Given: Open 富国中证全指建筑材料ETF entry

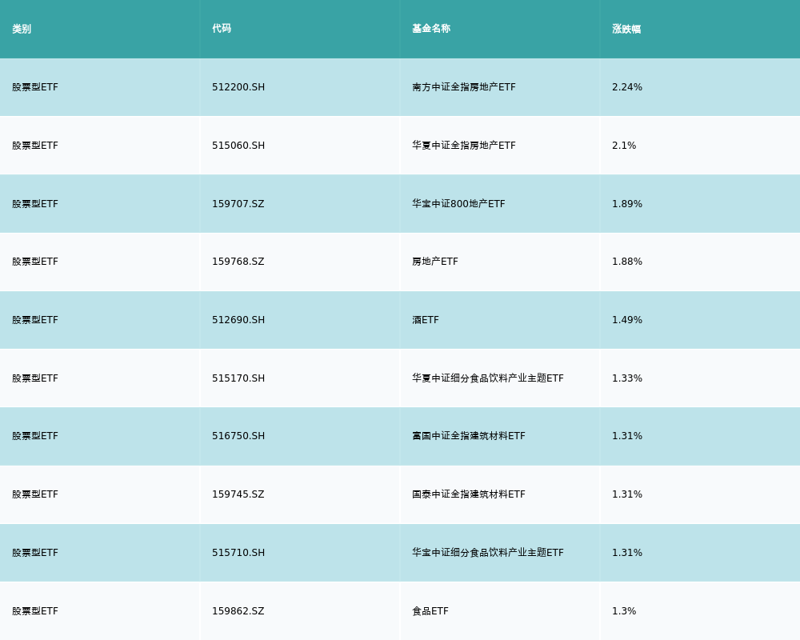Looking at the screenshot, I should [x=468, y=436].
